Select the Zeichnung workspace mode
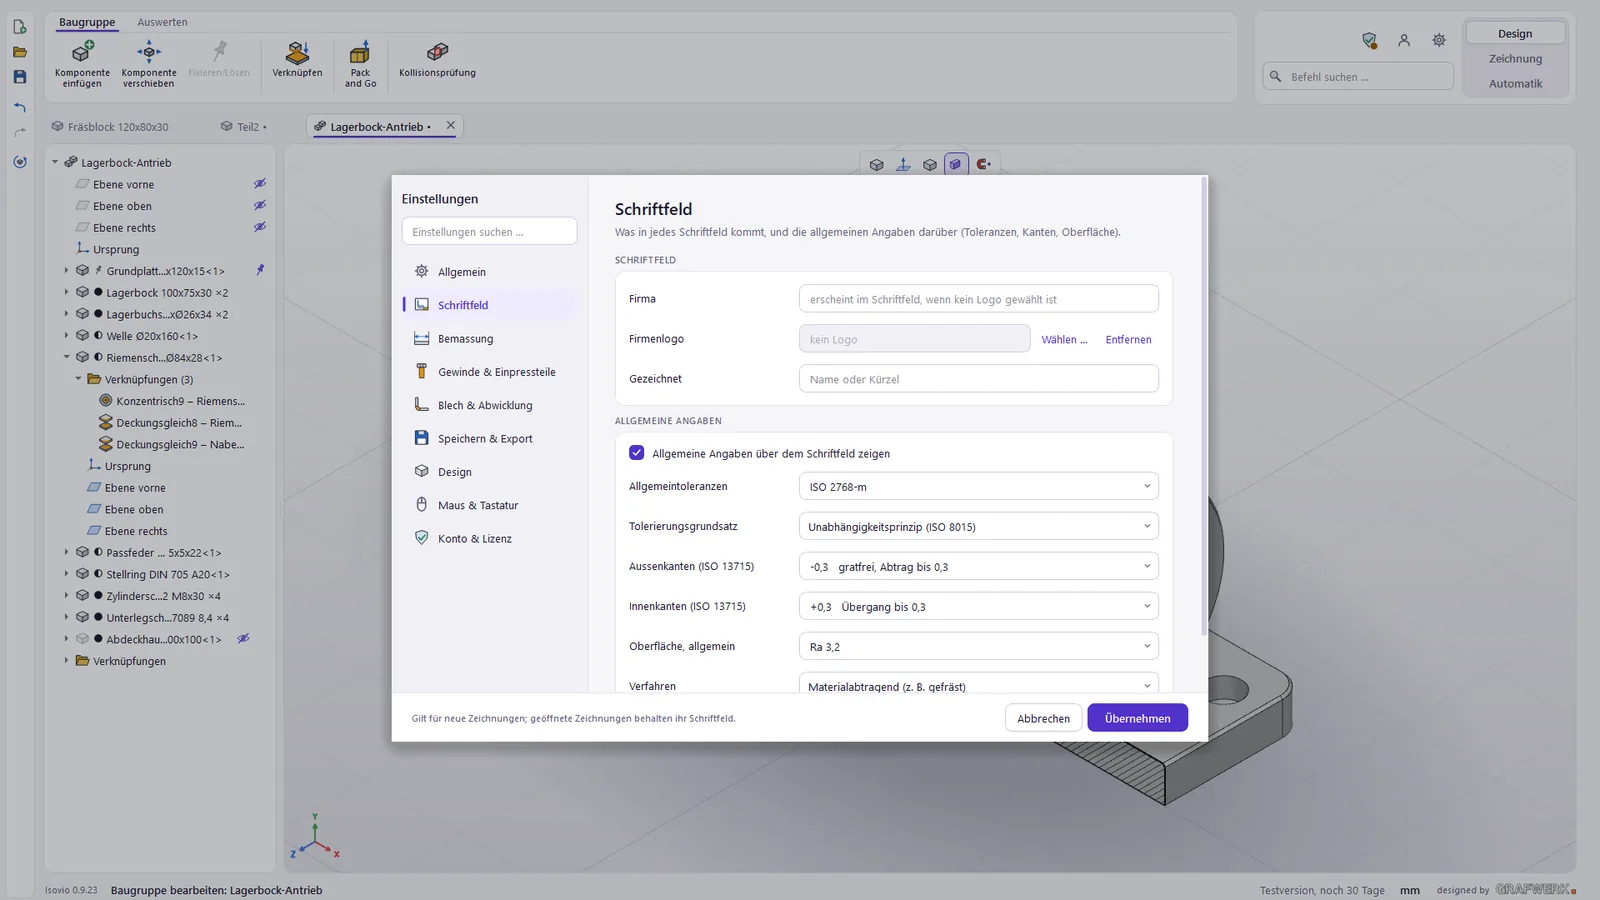1600x900 pixels. point(1515,59)
